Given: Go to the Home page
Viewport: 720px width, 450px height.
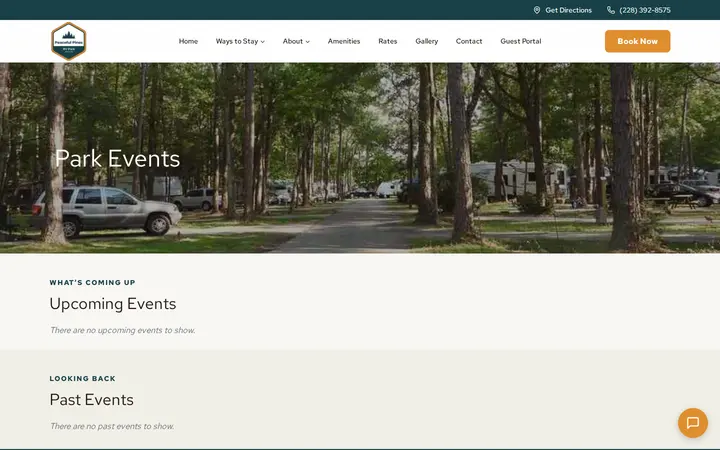Looking at the screenshot, I should (188, 41).
